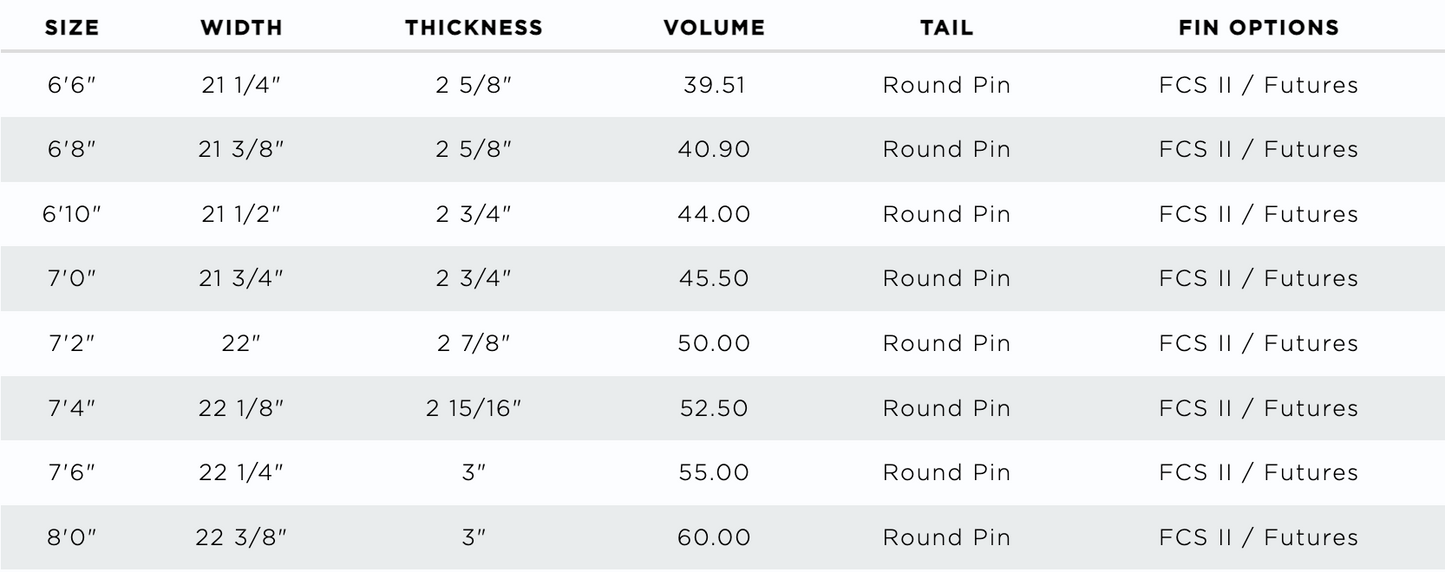Click the WIDTH column header
The width and height of the screenshot is (1445, 572).
pos(242,28)
